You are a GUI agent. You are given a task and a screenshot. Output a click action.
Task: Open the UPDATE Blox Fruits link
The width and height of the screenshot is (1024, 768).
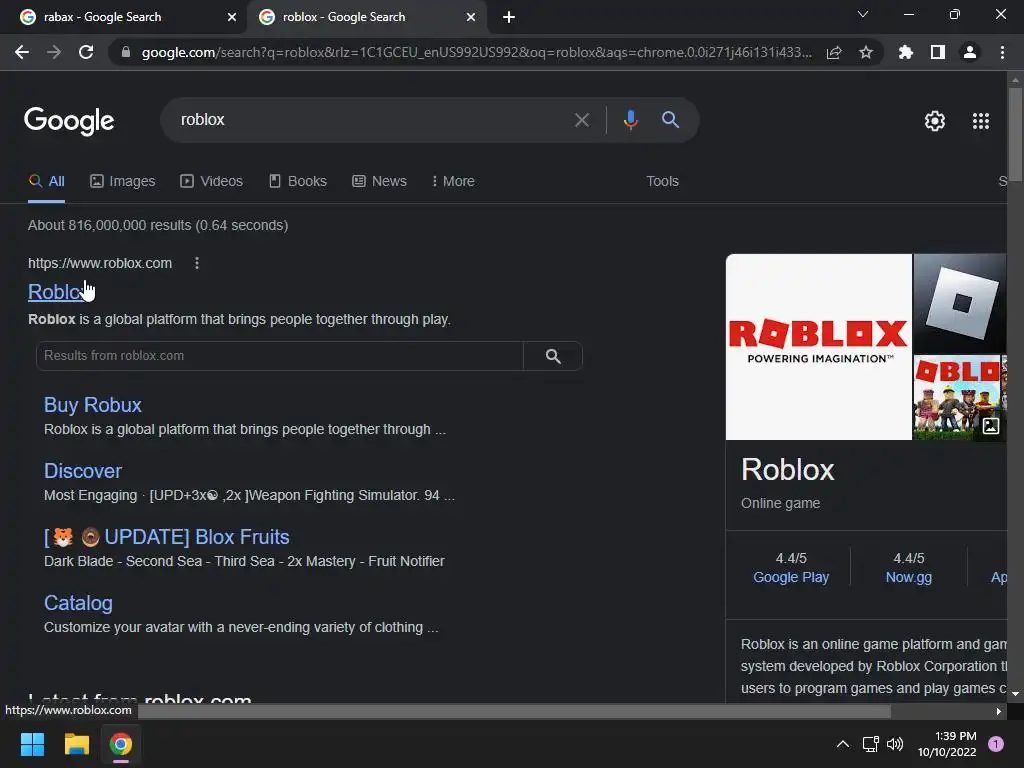(167, 537)
